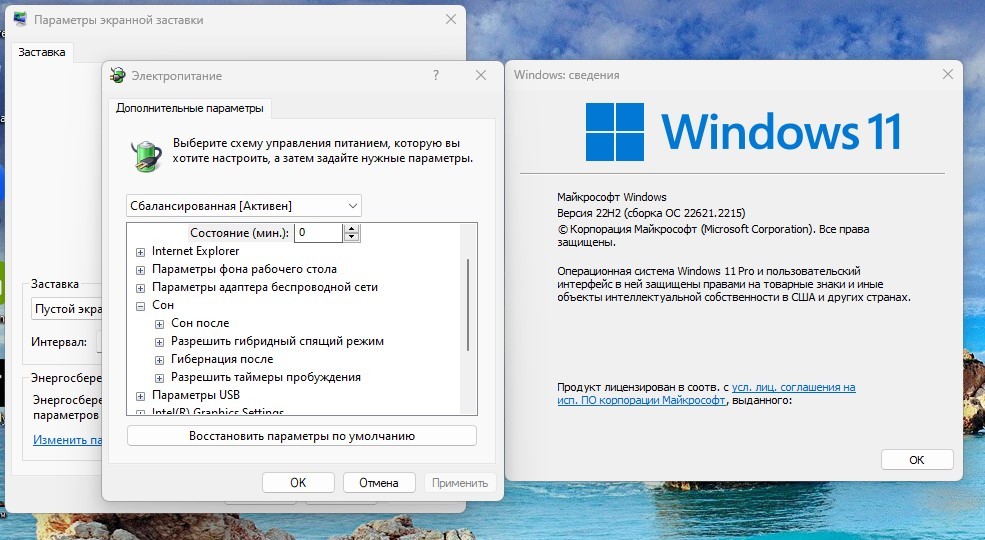Expand the Параметры USB node
This screenshot has height=540, width=985.
tap(141, 396)
